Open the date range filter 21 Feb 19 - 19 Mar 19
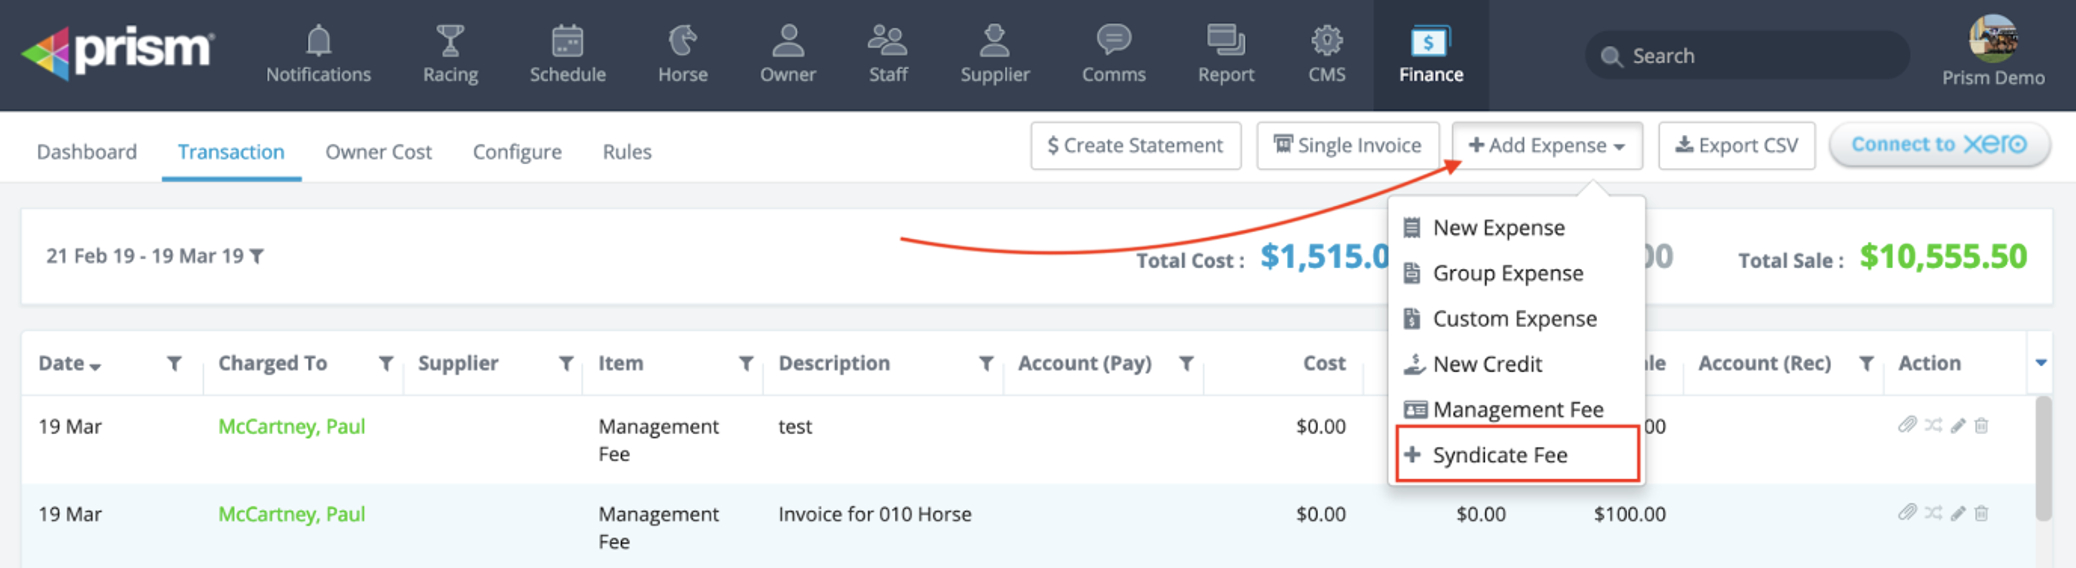 (155, 256)
